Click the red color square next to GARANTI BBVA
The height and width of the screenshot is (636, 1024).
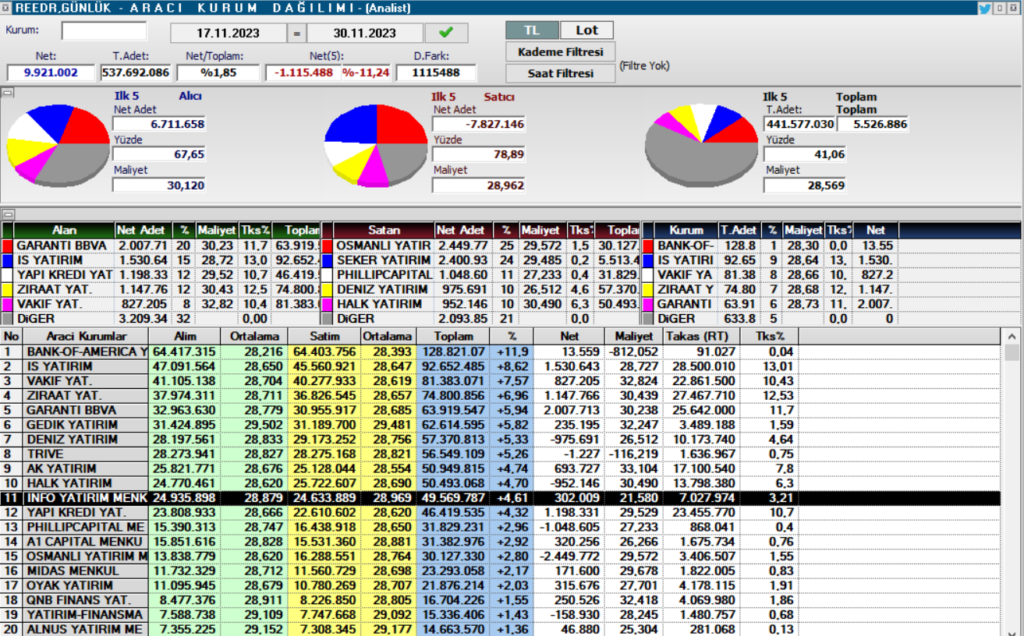pyautogui.click(x=9, y=244)
